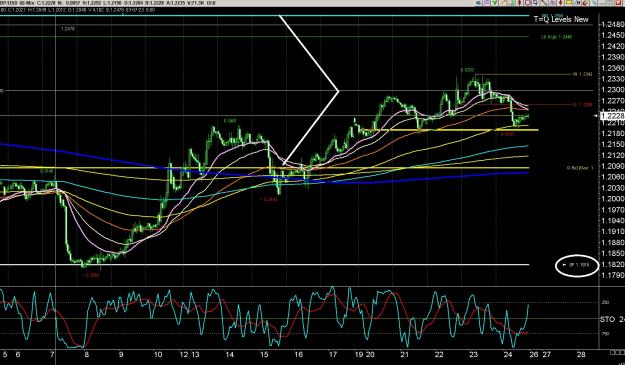Click the 1.1820 price axis label
The image size is (625, 365).
613,264
